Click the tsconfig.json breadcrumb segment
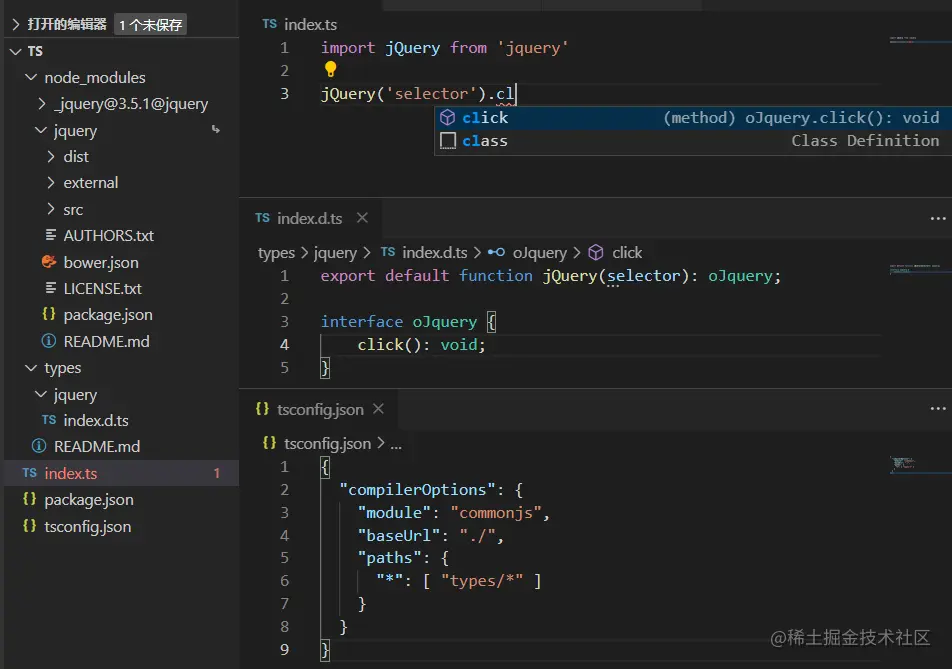This screenshot has height=669, width=952. [327, 444]
